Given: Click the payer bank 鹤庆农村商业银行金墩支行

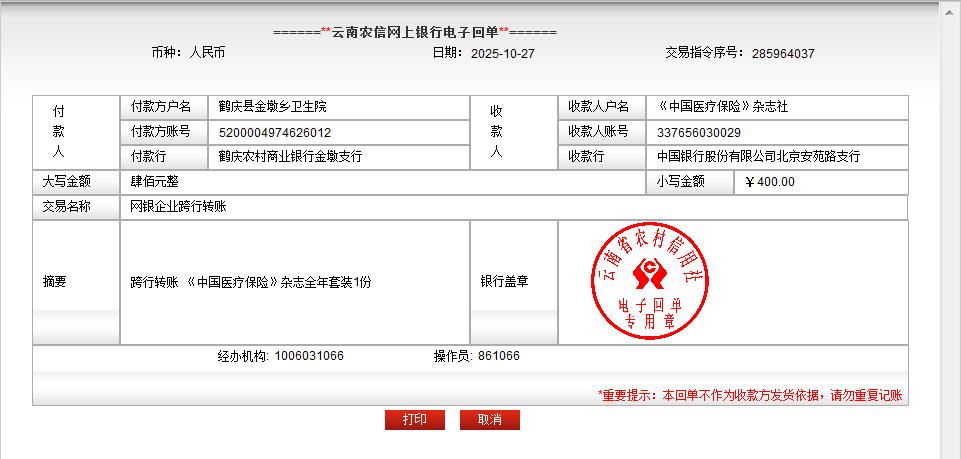Looking at the screenshot, I should click(x=290, y=157).
